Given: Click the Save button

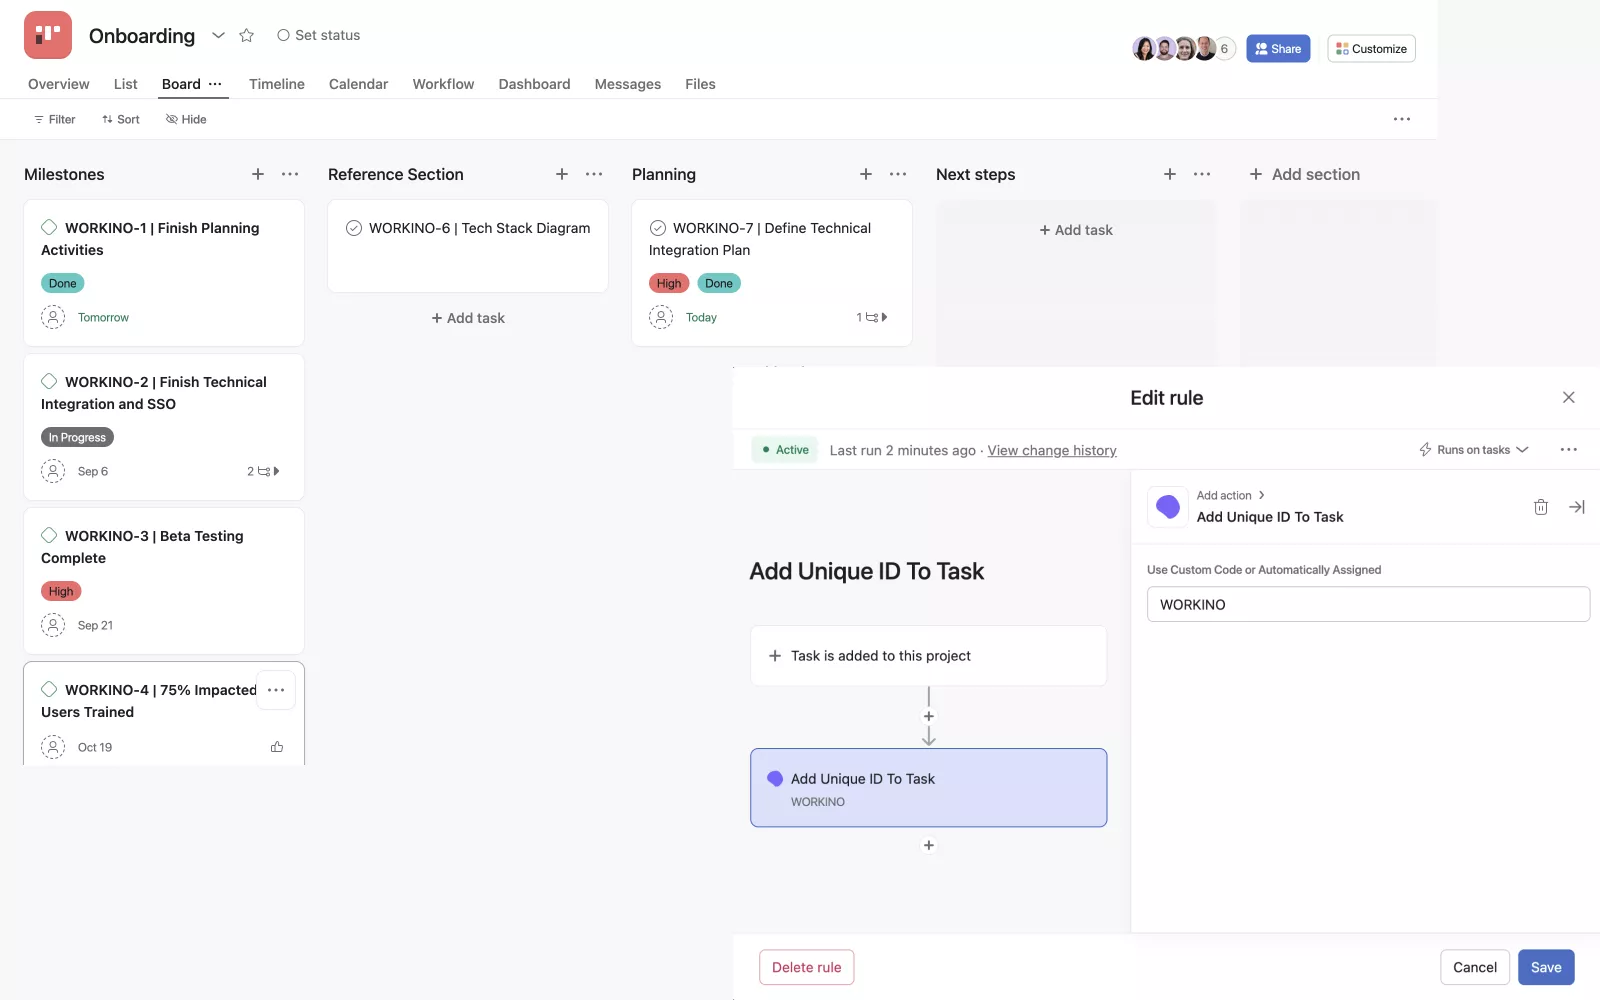Looking at the screenshot, I should point(1545,967).
